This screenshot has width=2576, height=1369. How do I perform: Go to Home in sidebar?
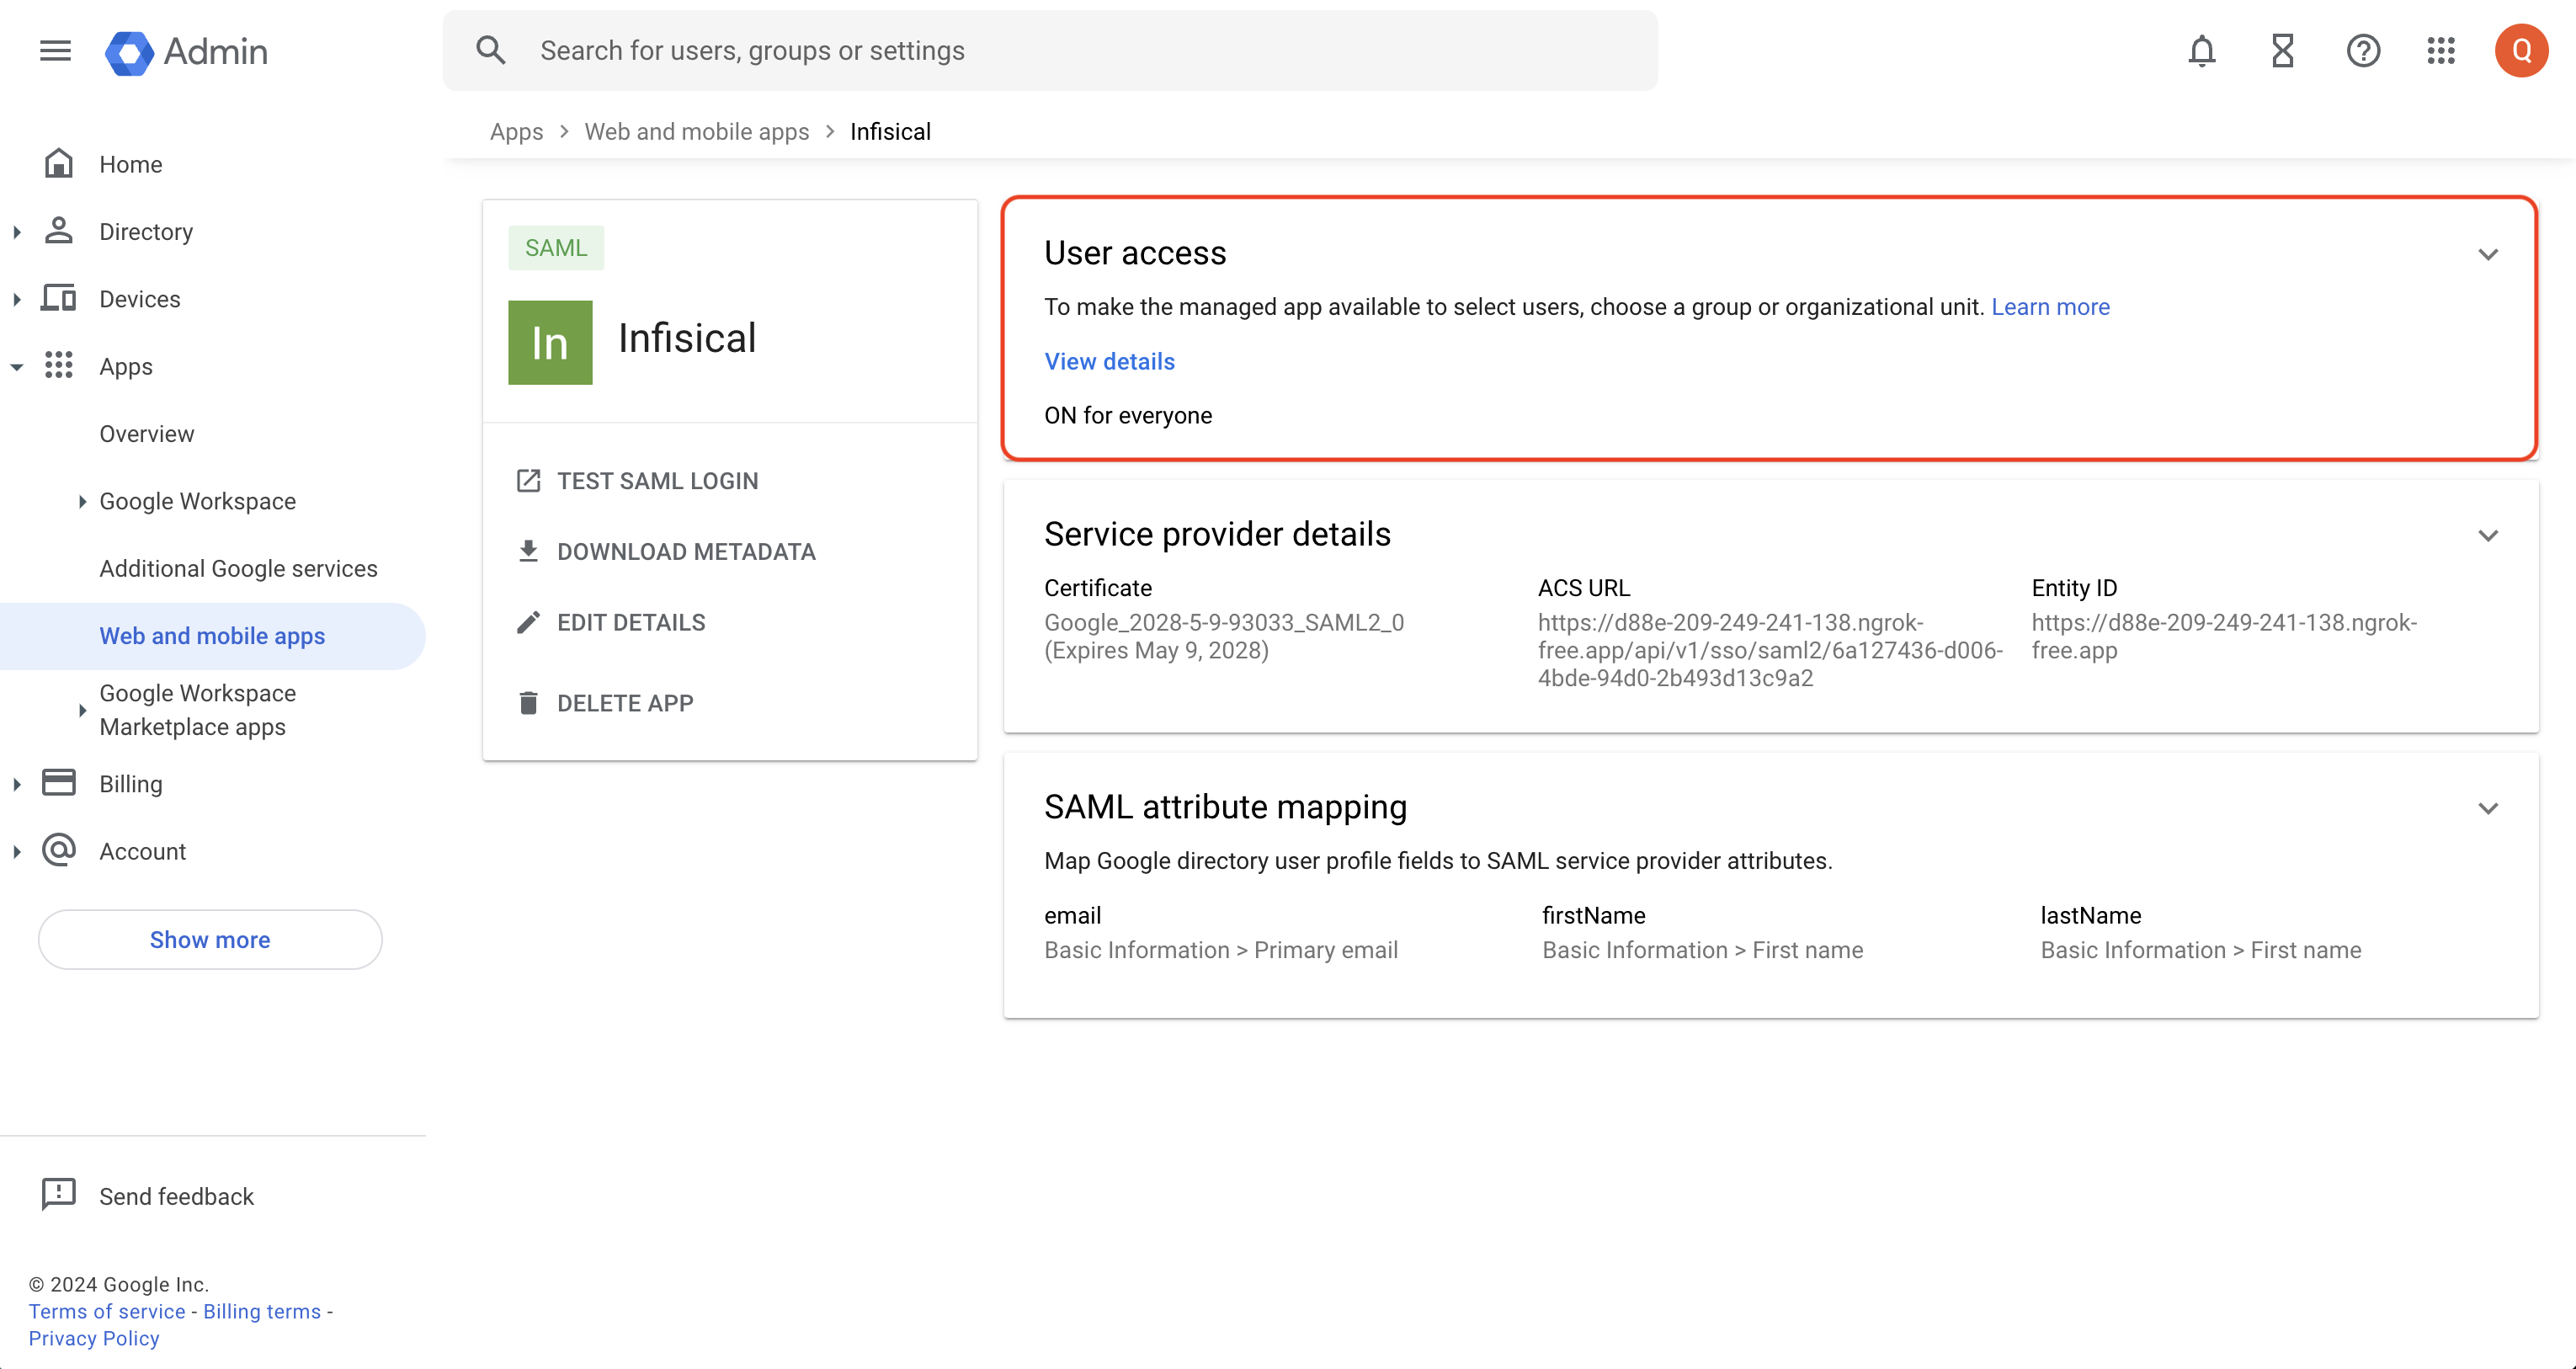click(x=131, y=164)
